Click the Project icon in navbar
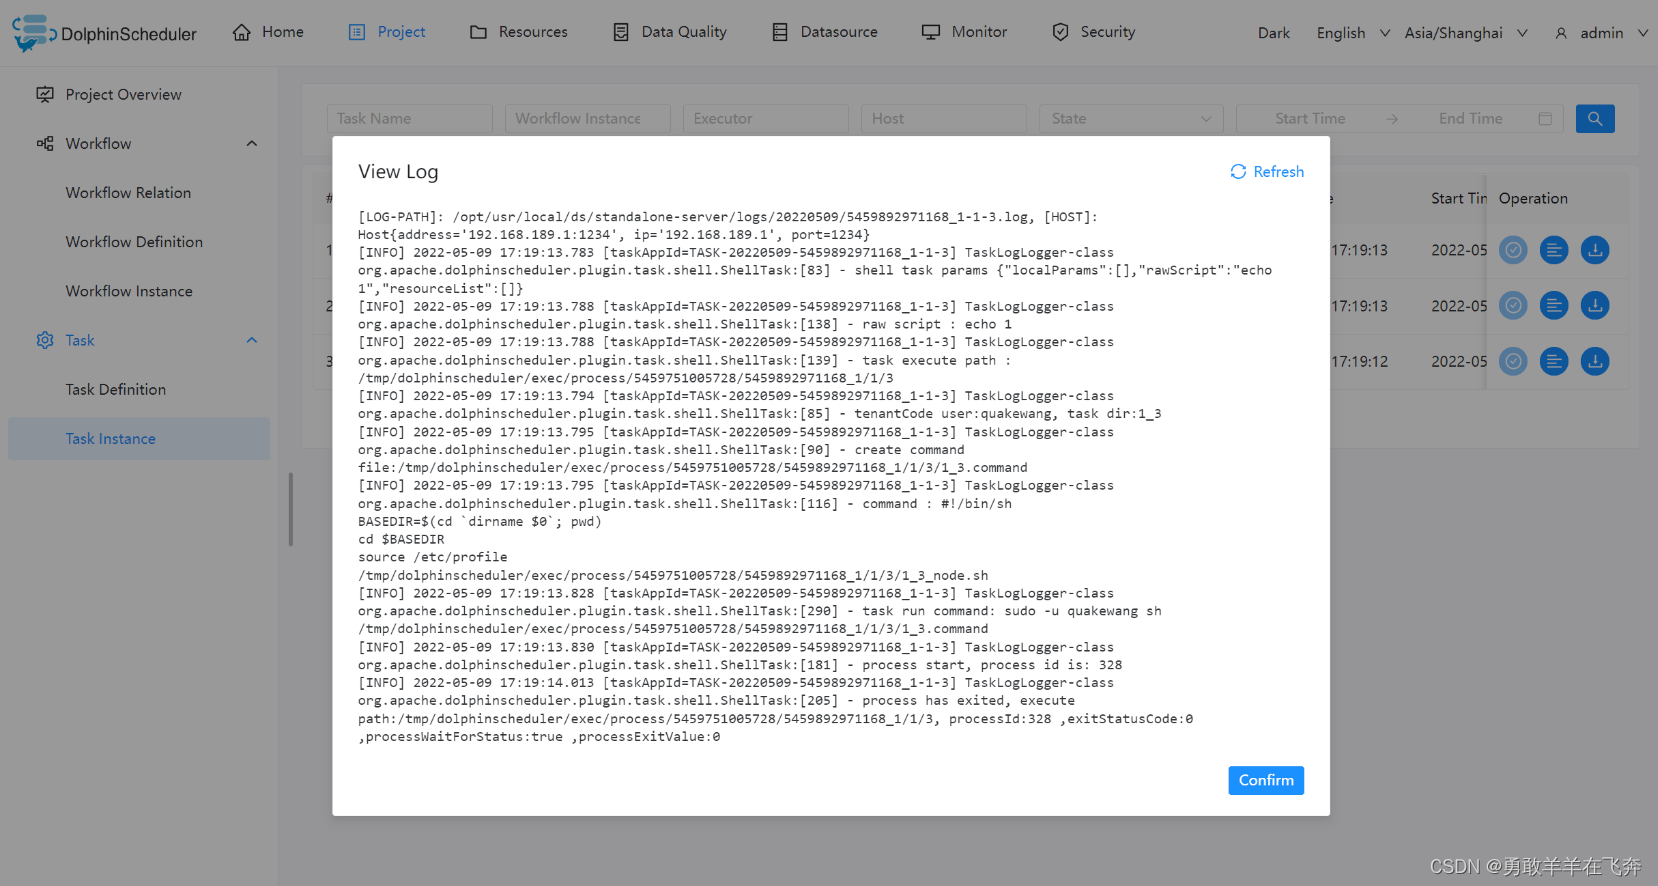The width and height of the screenshot is (1658, 886). coord(357,32)
